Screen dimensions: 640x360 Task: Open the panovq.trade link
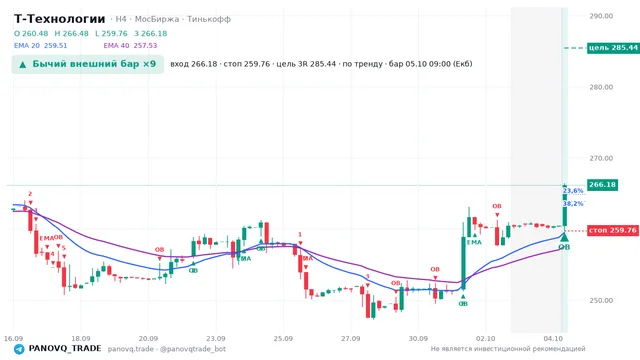(x=131, y=349)
